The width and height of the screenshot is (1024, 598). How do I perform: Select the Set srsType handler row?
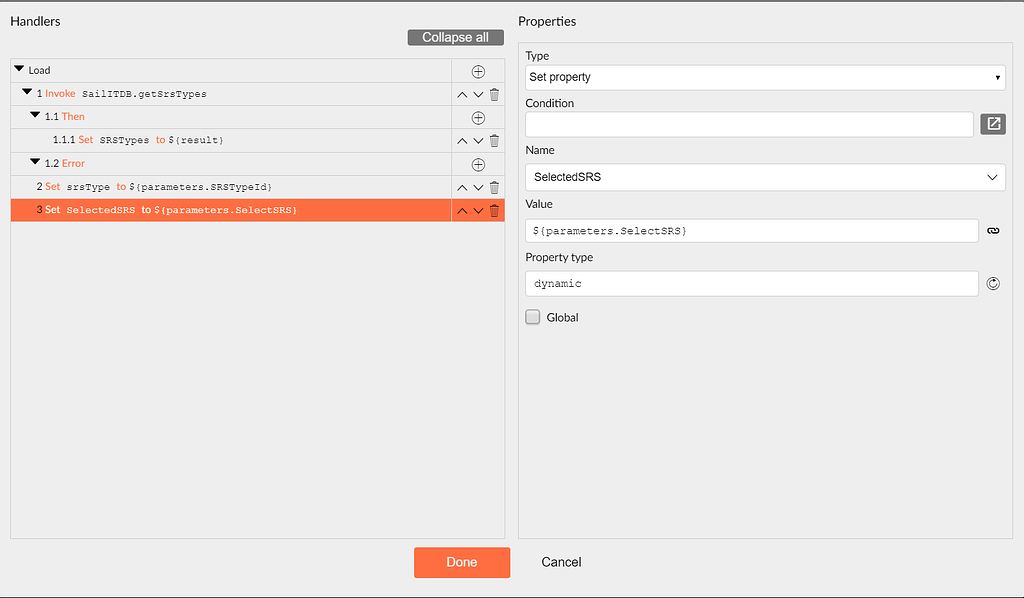click(200, 187)
